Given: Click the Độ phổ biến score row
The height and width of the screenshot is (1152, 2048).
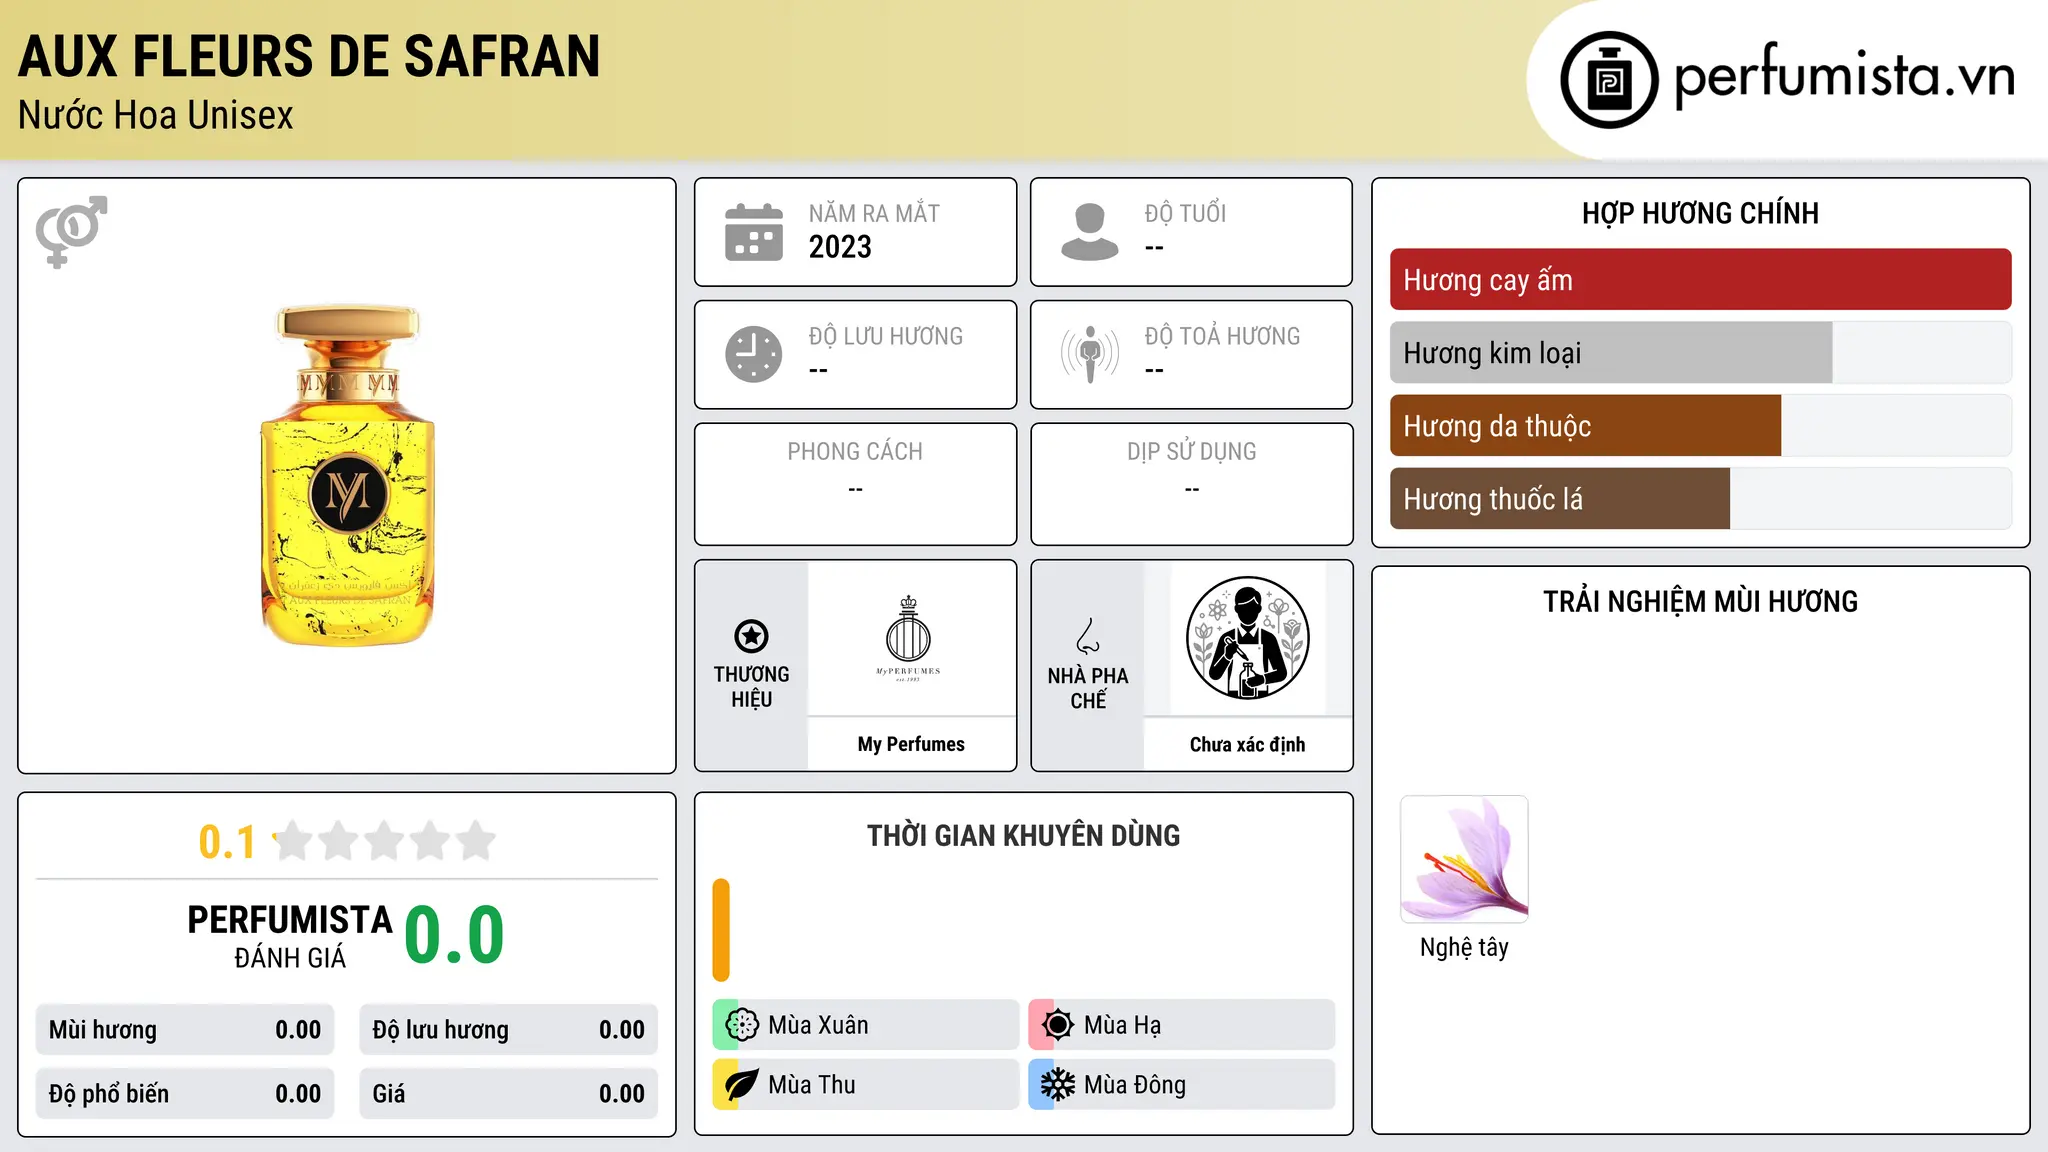Looking at the screenshot, I should click(185, 1094).
